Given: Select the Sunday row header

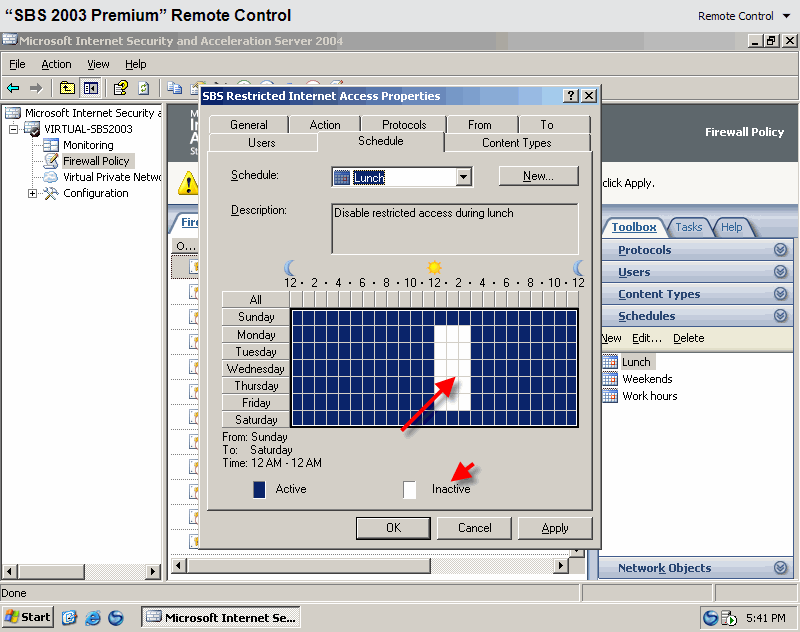Looking at the screenshot, I should (256, 317).
